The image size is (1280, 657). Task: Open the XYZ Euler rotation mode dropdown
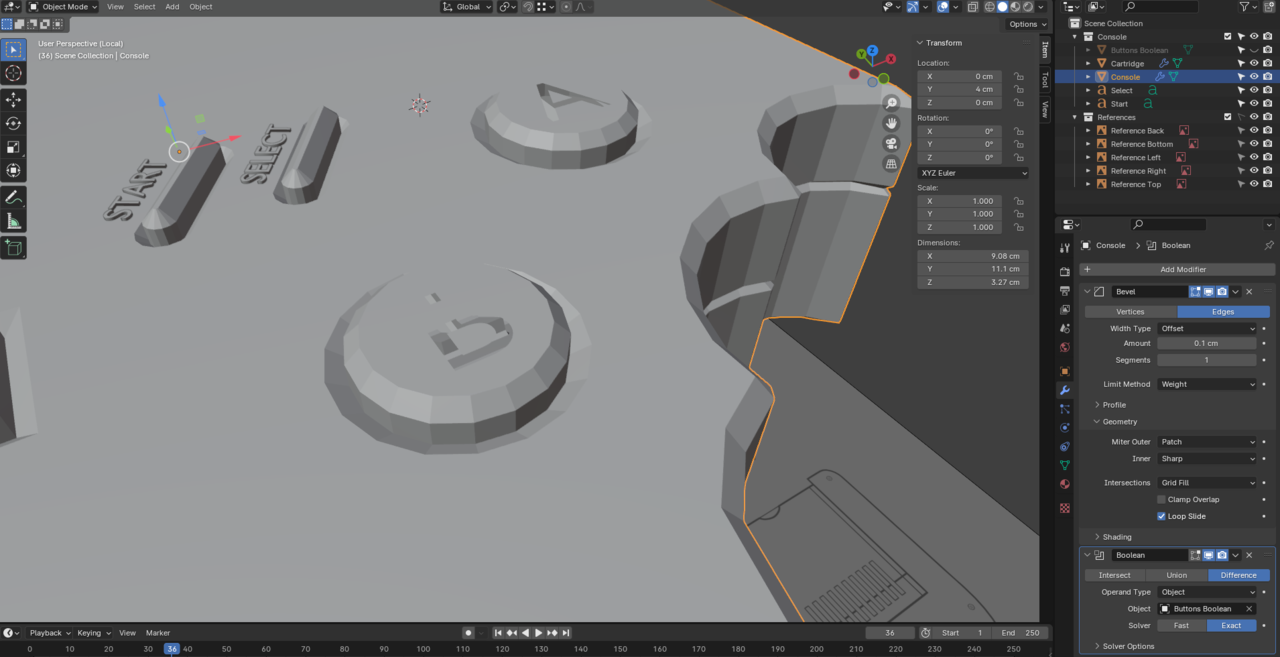click(973, 173)
